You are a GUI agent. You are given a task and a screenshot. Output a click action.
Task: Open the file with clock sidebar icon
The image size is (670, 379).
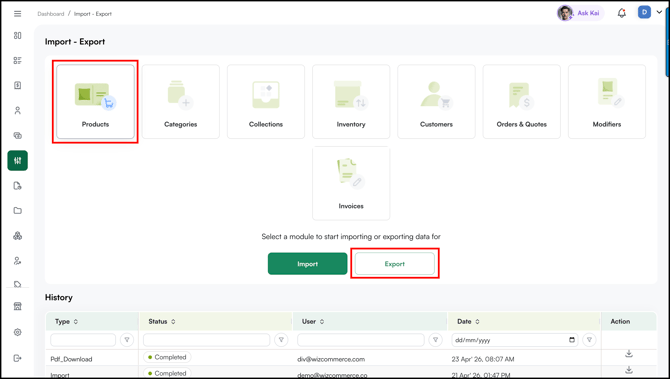coord(18,185)
